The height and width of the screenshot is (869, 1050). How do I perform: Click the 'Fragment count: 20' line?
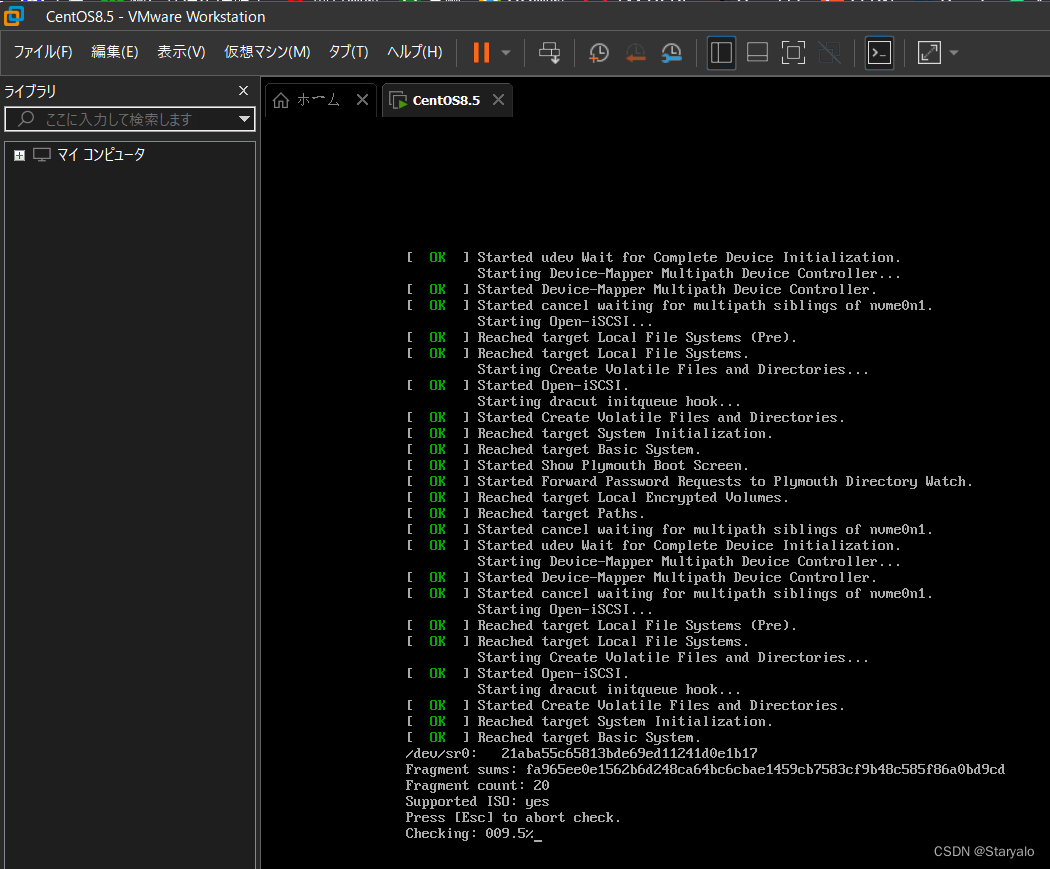pyautogui.click(x=477, y=785)
